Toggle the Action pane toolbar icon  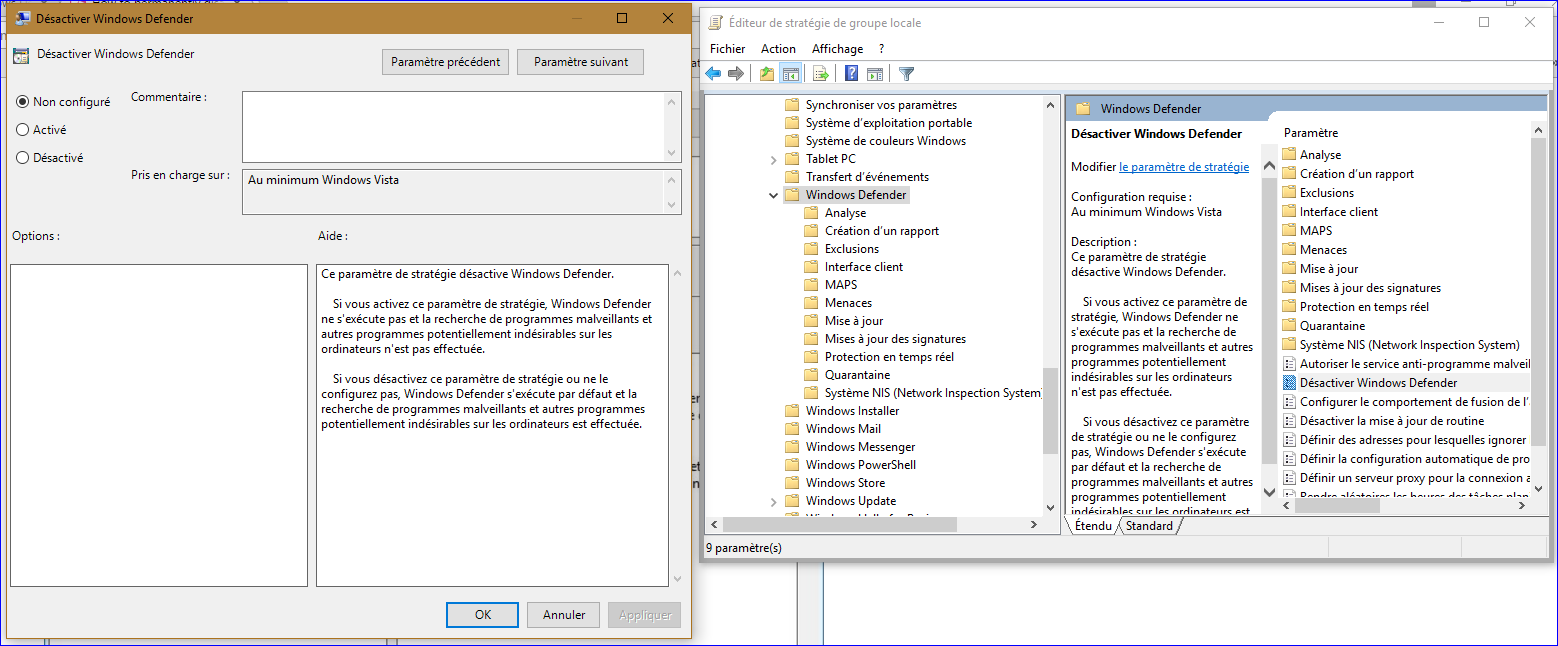coord(875,73)
